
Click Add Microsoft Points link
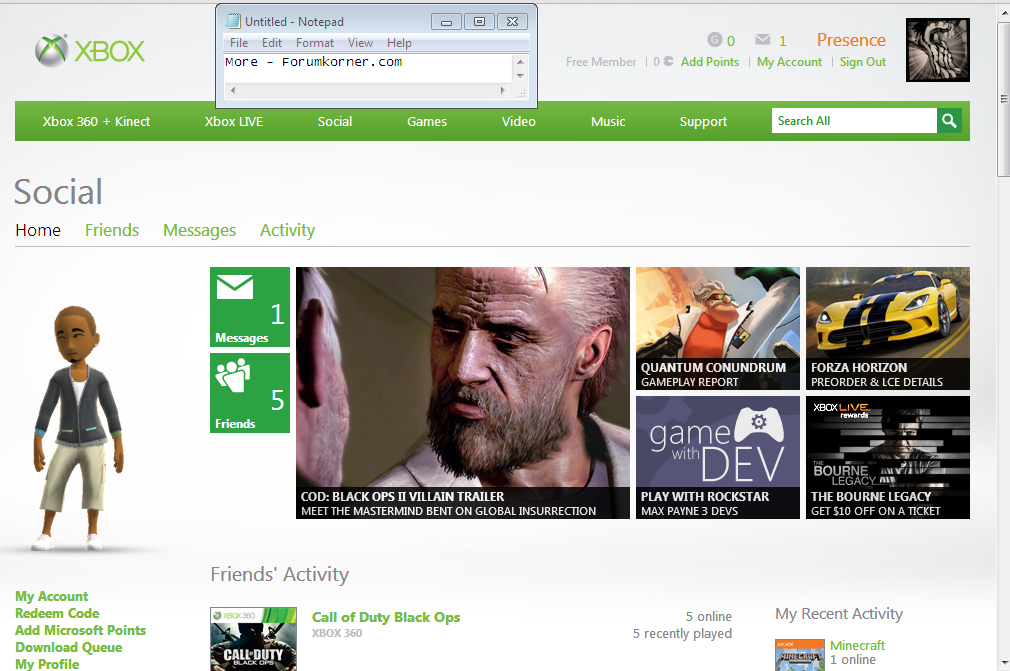(81, 630)
